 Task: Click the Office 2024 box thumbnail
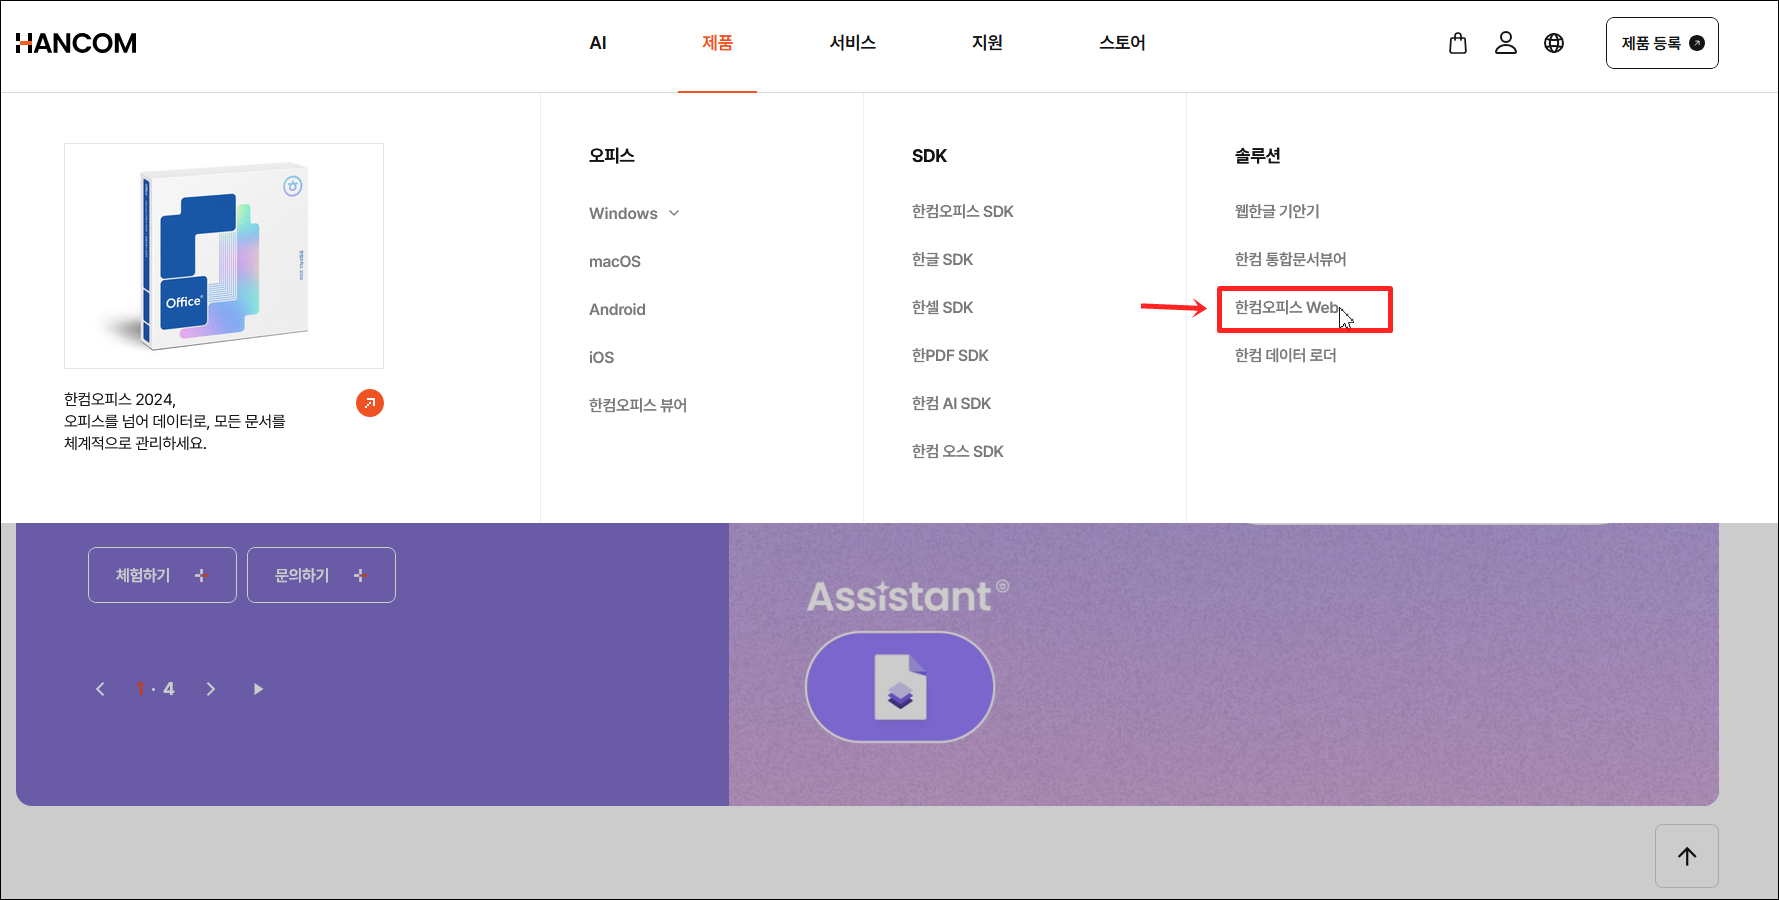coord(224,256)
